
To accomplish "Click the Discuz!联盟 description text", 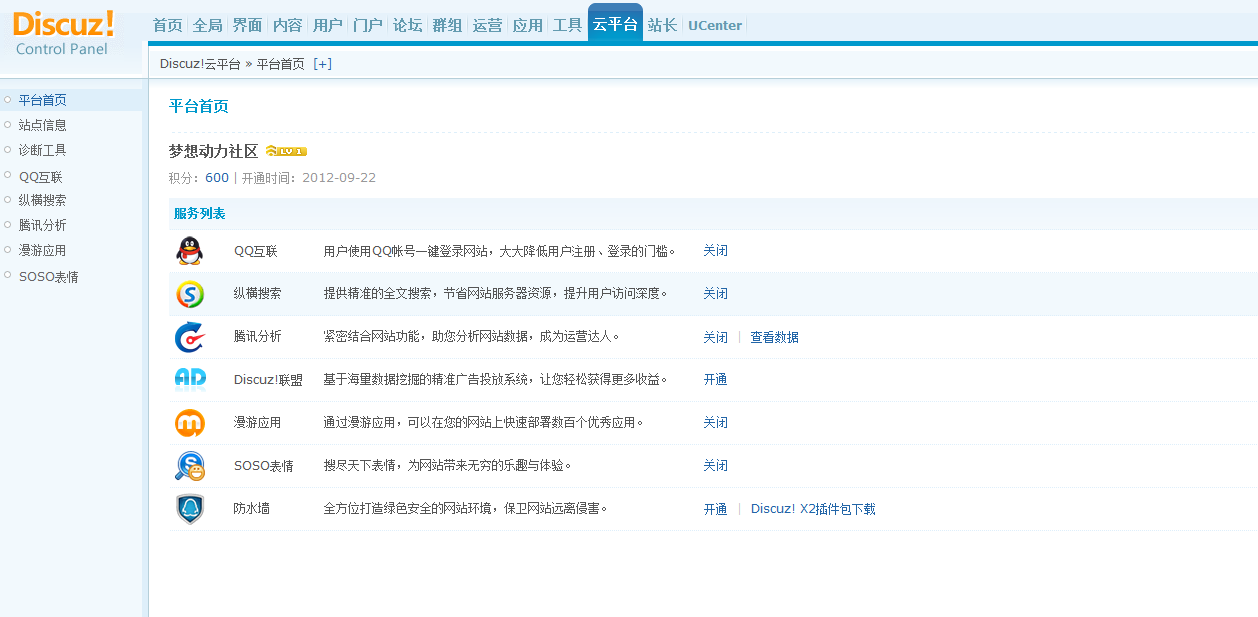I will [x=496, y=380].
